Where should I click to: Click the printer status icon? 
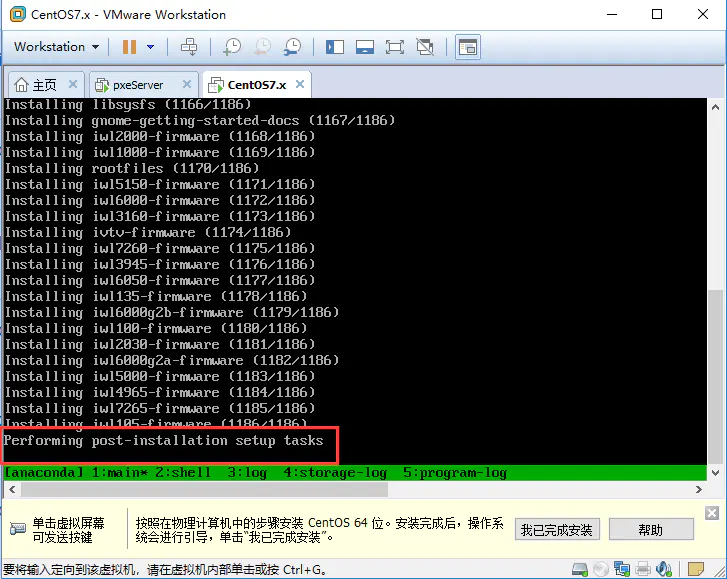643,569
